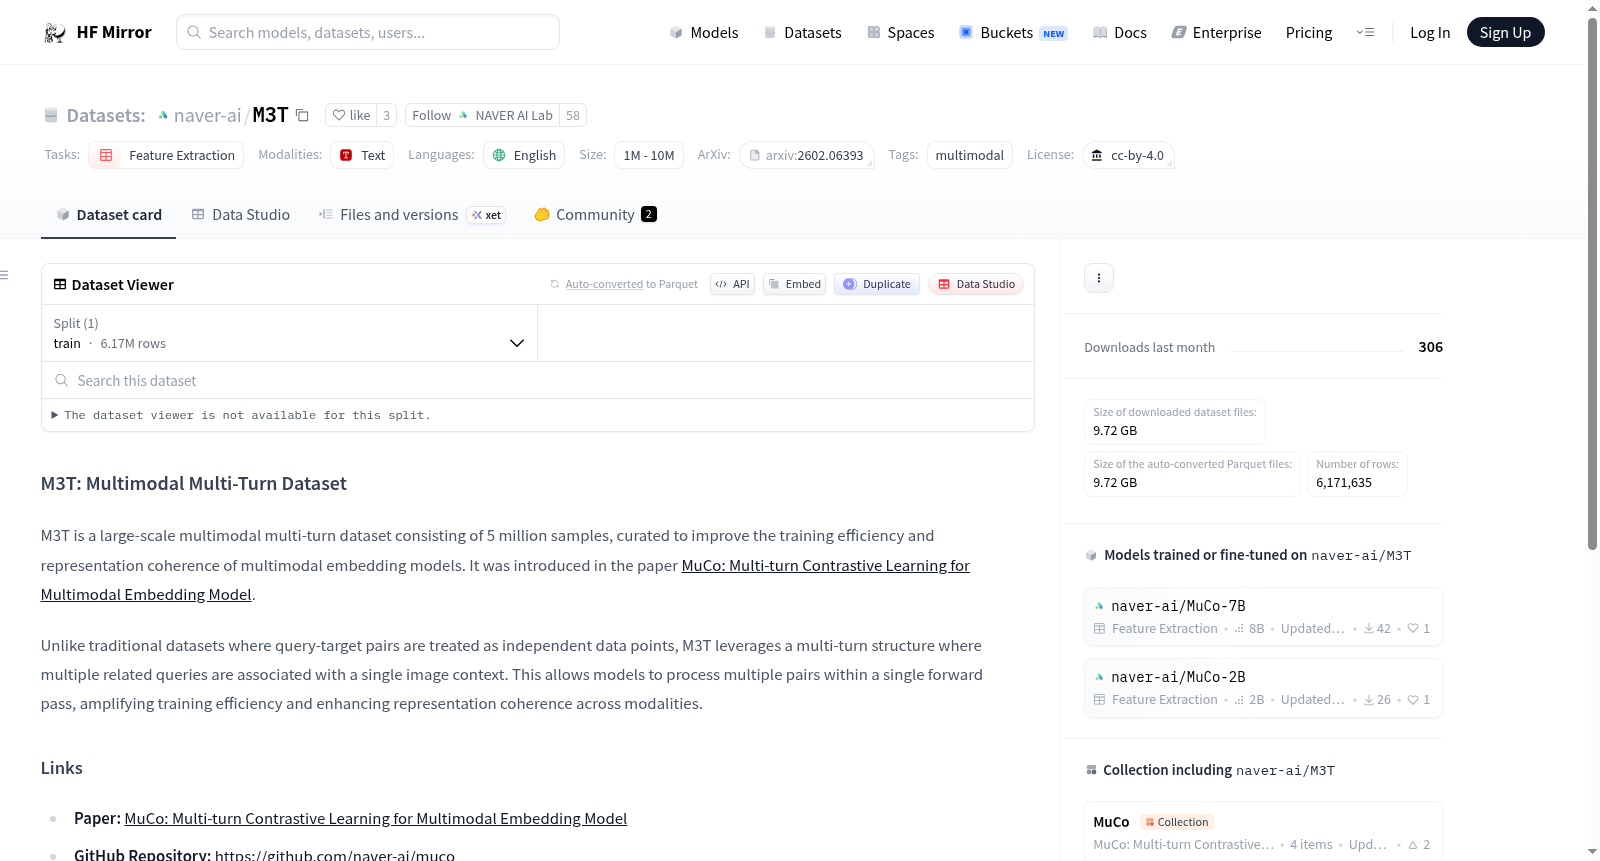Open the Datasets nav item

coord(803,32)
